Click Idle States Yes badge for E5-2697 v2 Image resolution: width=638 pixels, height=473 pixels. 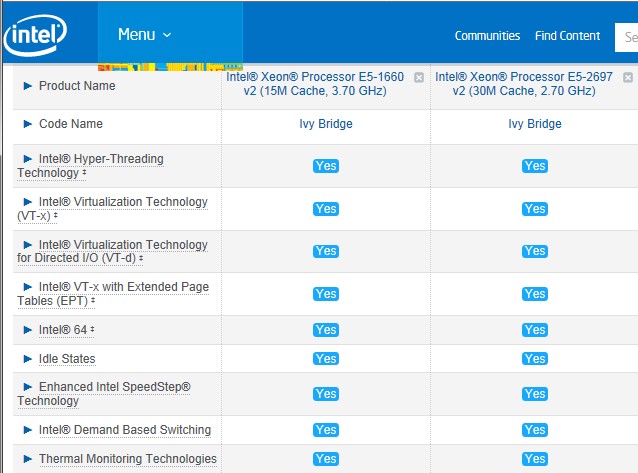[x=535, y=359]
